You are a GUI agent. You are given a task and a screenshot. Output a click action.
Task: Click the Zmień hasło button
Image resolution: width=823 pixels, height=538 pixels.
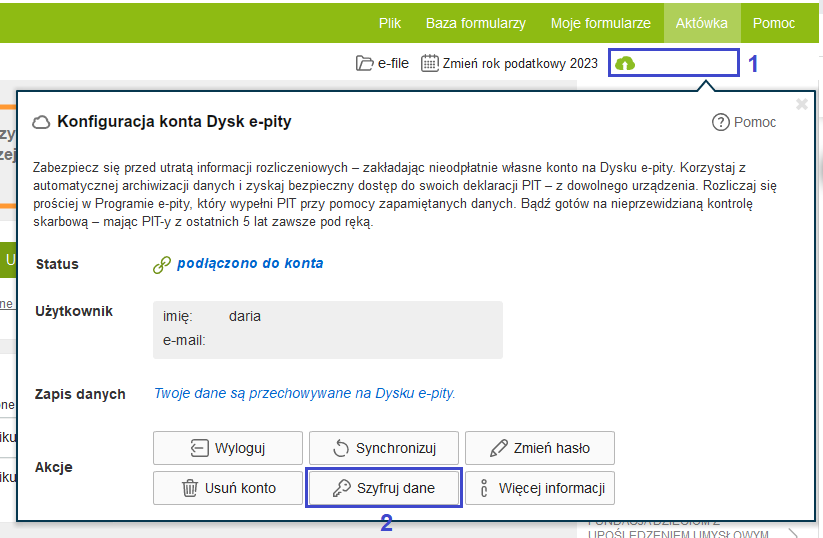540,448
